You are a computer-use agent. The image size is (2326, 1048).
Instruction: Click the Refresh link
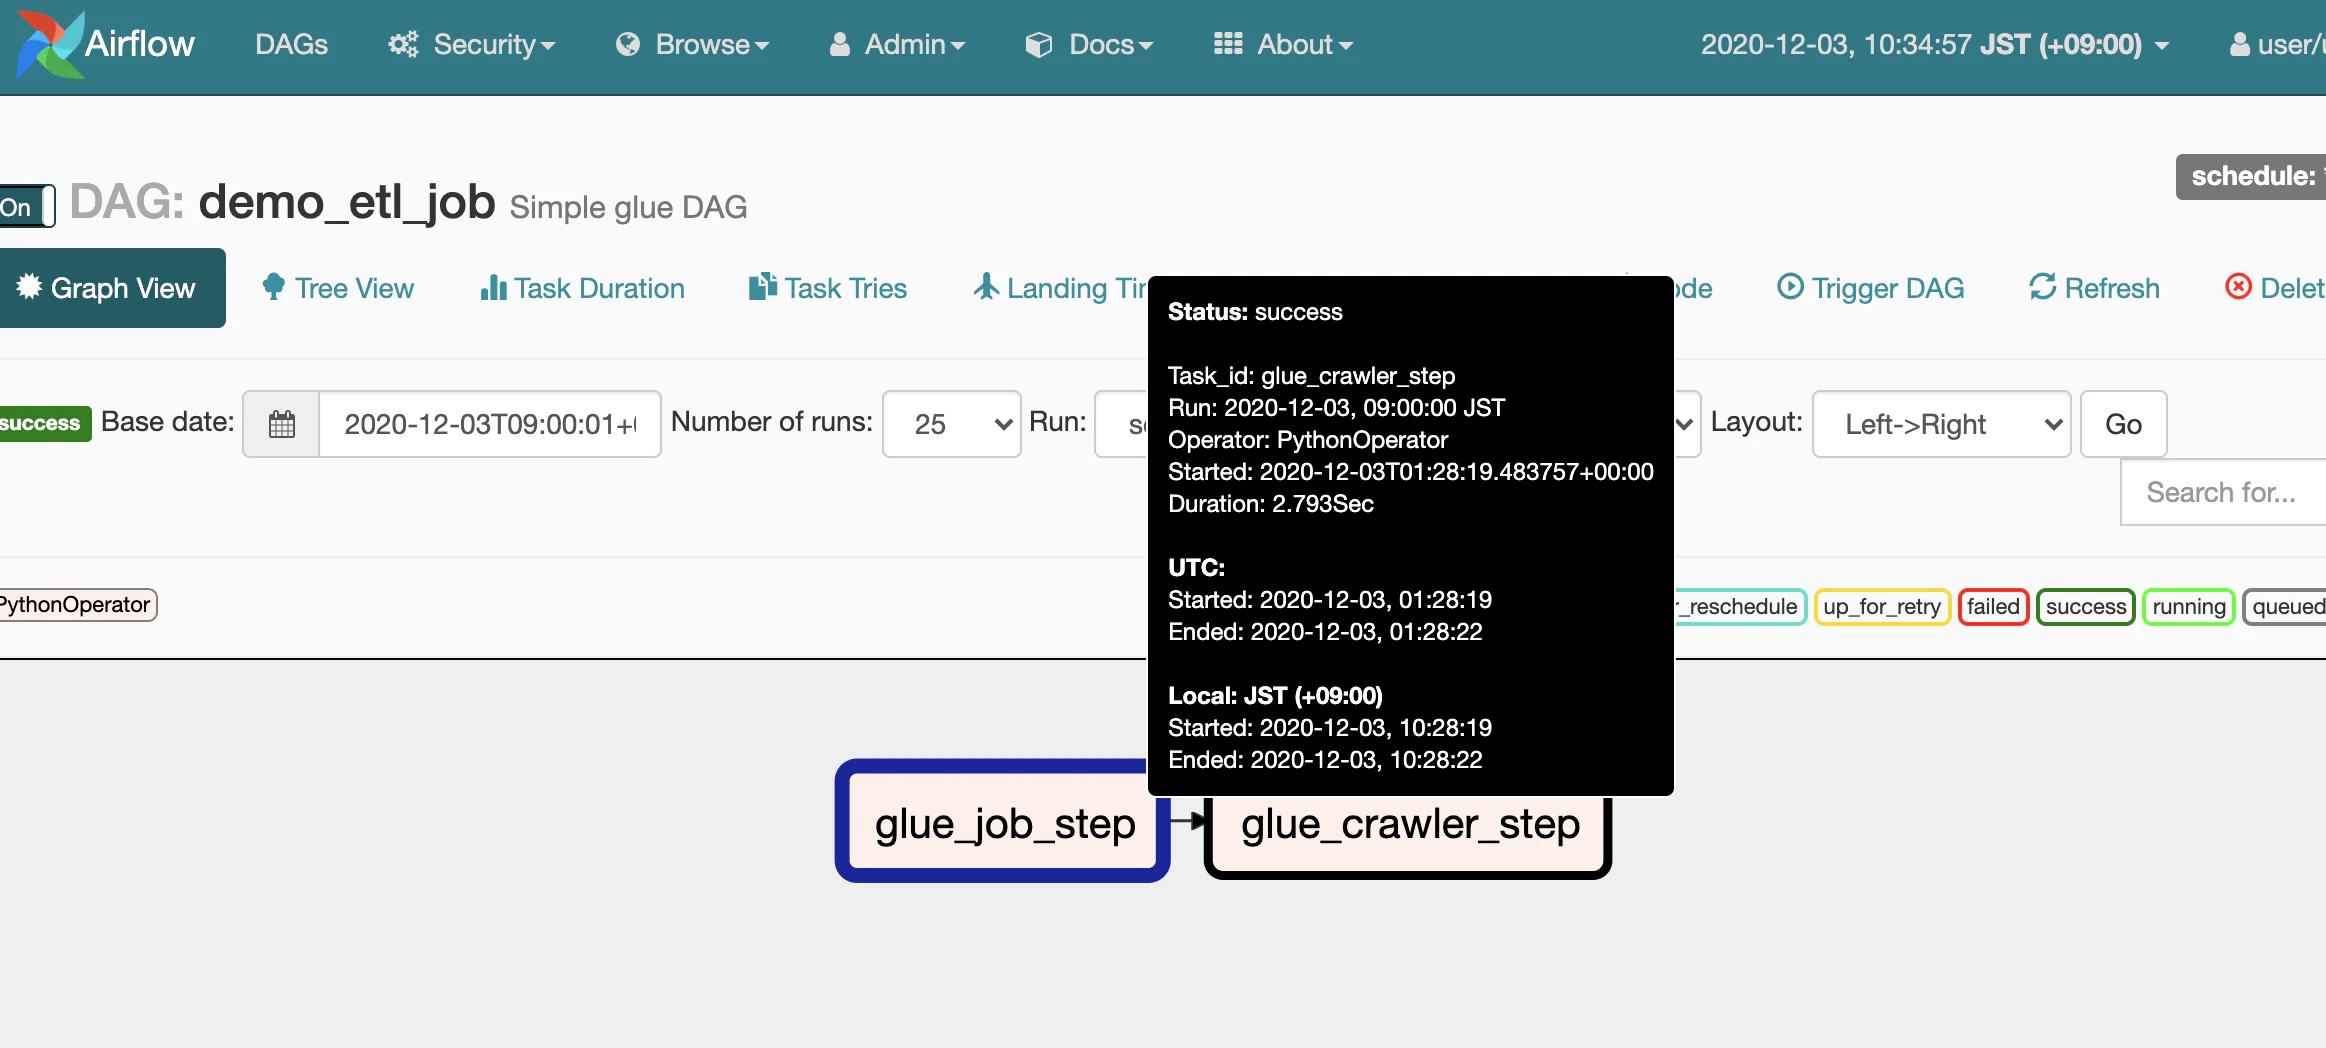click(2094, 288)
